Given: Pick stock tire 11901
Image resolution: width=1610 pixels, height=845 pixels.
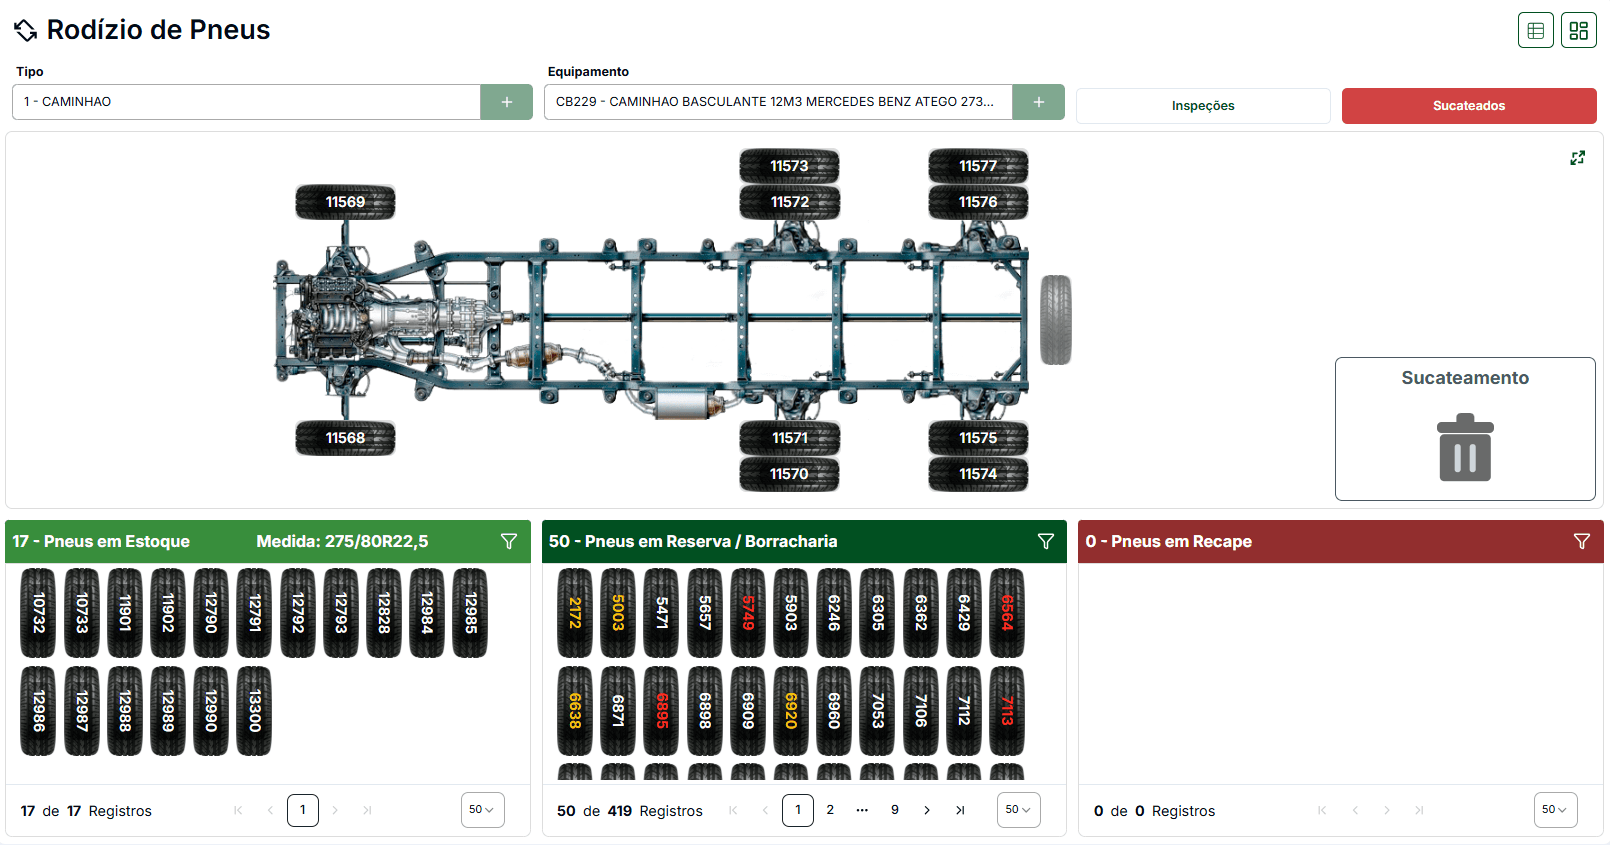Looking at the screenshot, I should (x=125, y=613).
